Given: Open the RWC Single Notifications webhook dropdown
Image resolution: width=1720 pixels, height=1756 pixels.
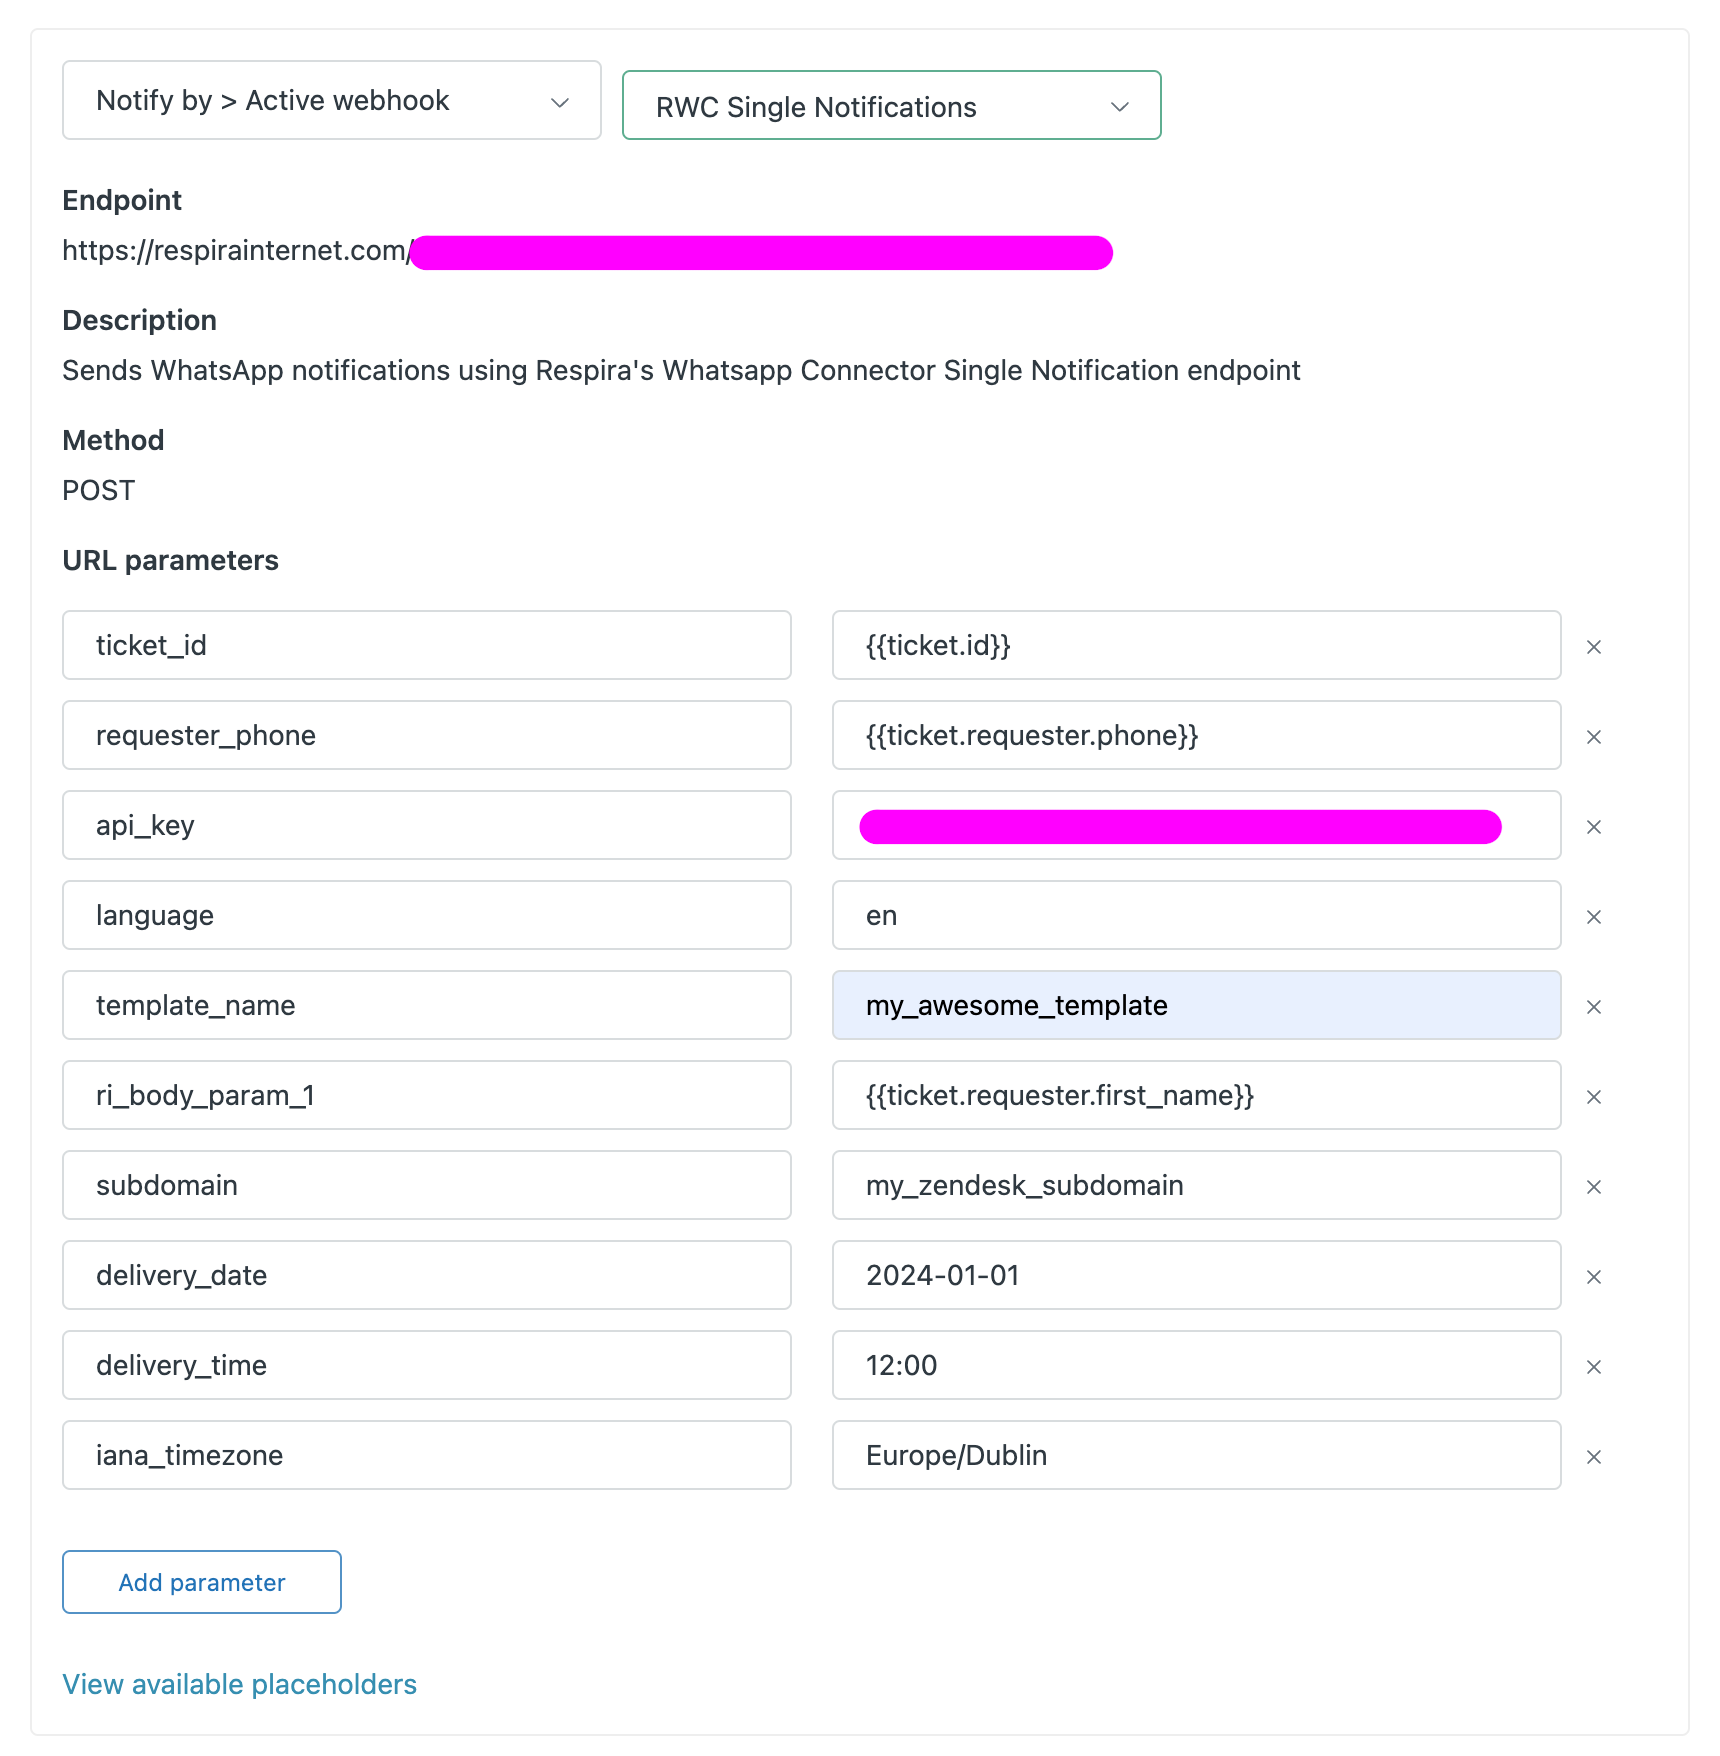Looking at the screenshot, I should [x=890, y=105].
